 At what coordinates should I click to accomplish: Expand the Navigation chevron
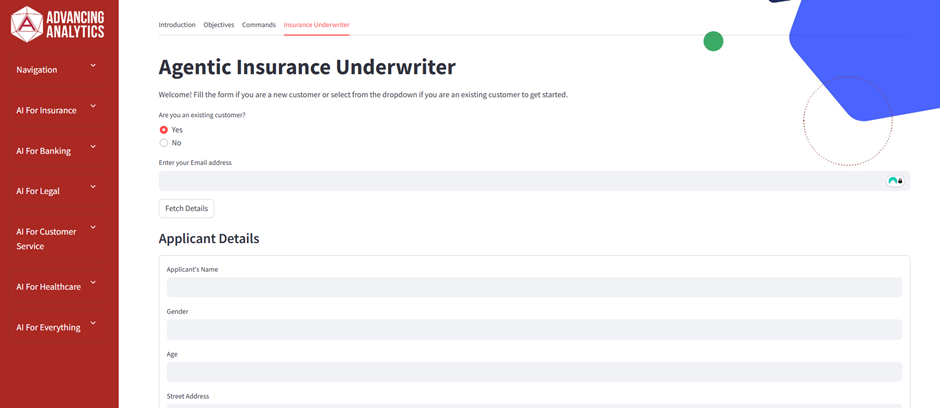pyautogui.click(x=93, y=66)
